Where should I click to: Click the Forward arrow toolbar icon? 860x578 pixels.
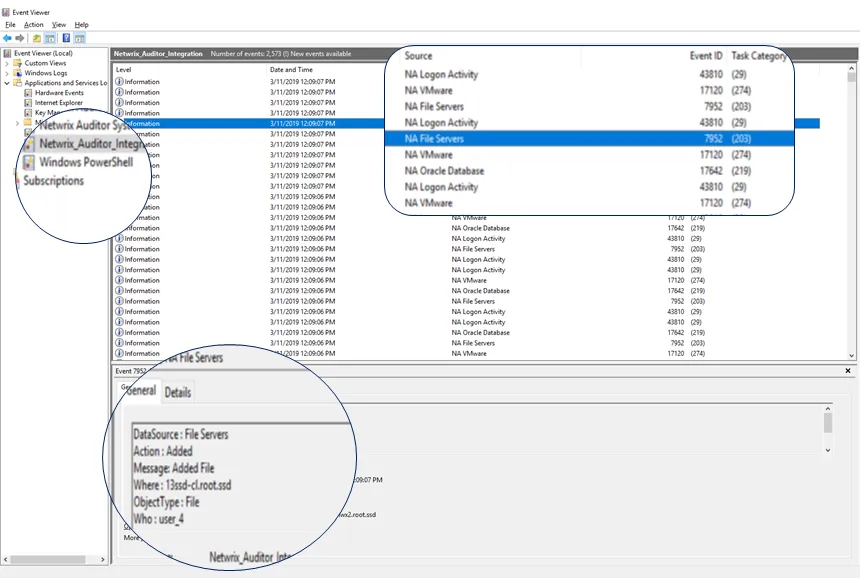20,38
